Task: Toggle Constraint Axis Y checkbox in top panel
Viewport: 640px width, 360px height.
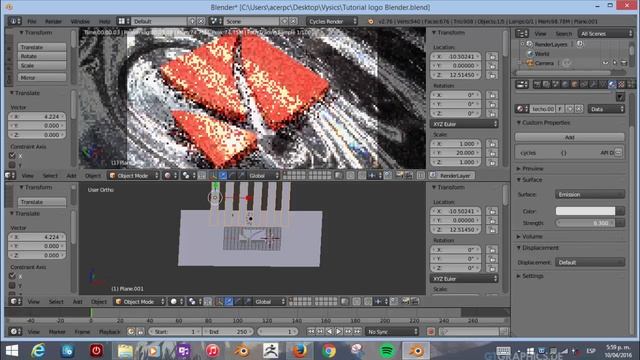Action: (x=12, y=165)
